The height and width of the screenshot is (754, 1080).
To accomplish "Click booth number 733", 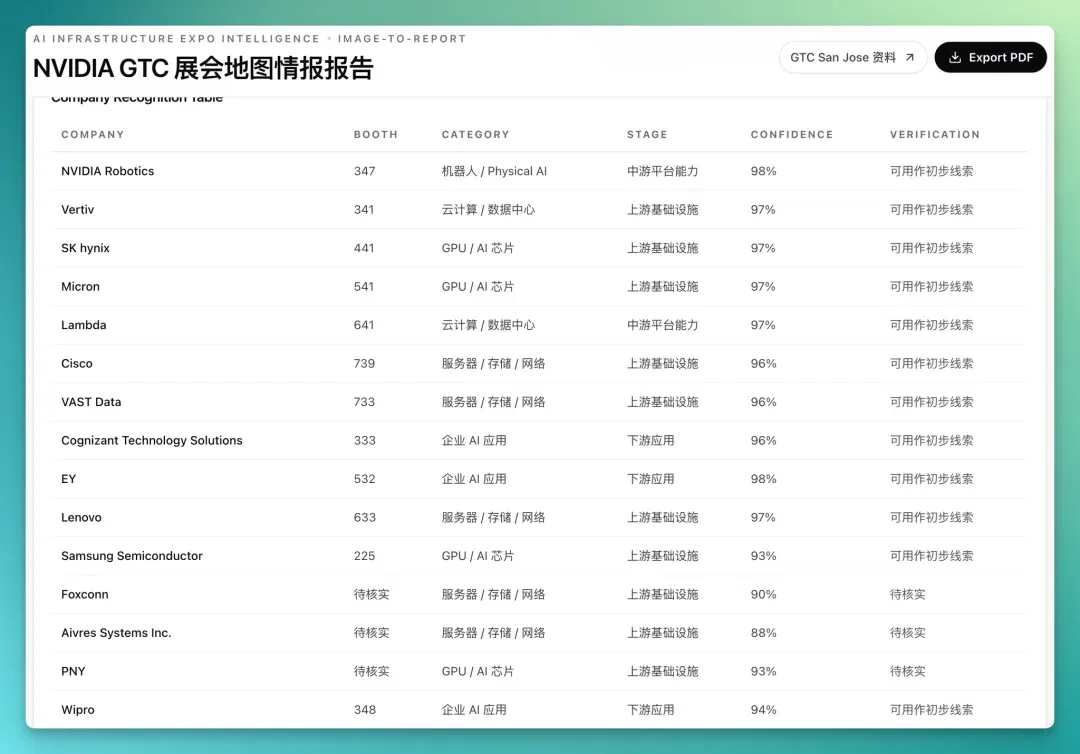I will (x=364, y=402).
